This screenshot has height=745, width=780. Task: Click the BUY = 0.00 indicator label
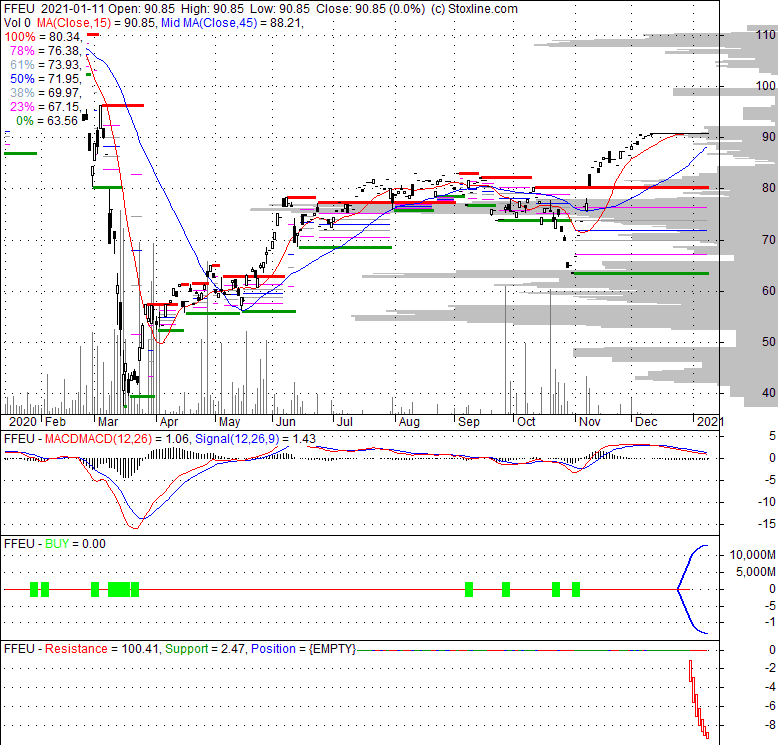tap(75, 544)
